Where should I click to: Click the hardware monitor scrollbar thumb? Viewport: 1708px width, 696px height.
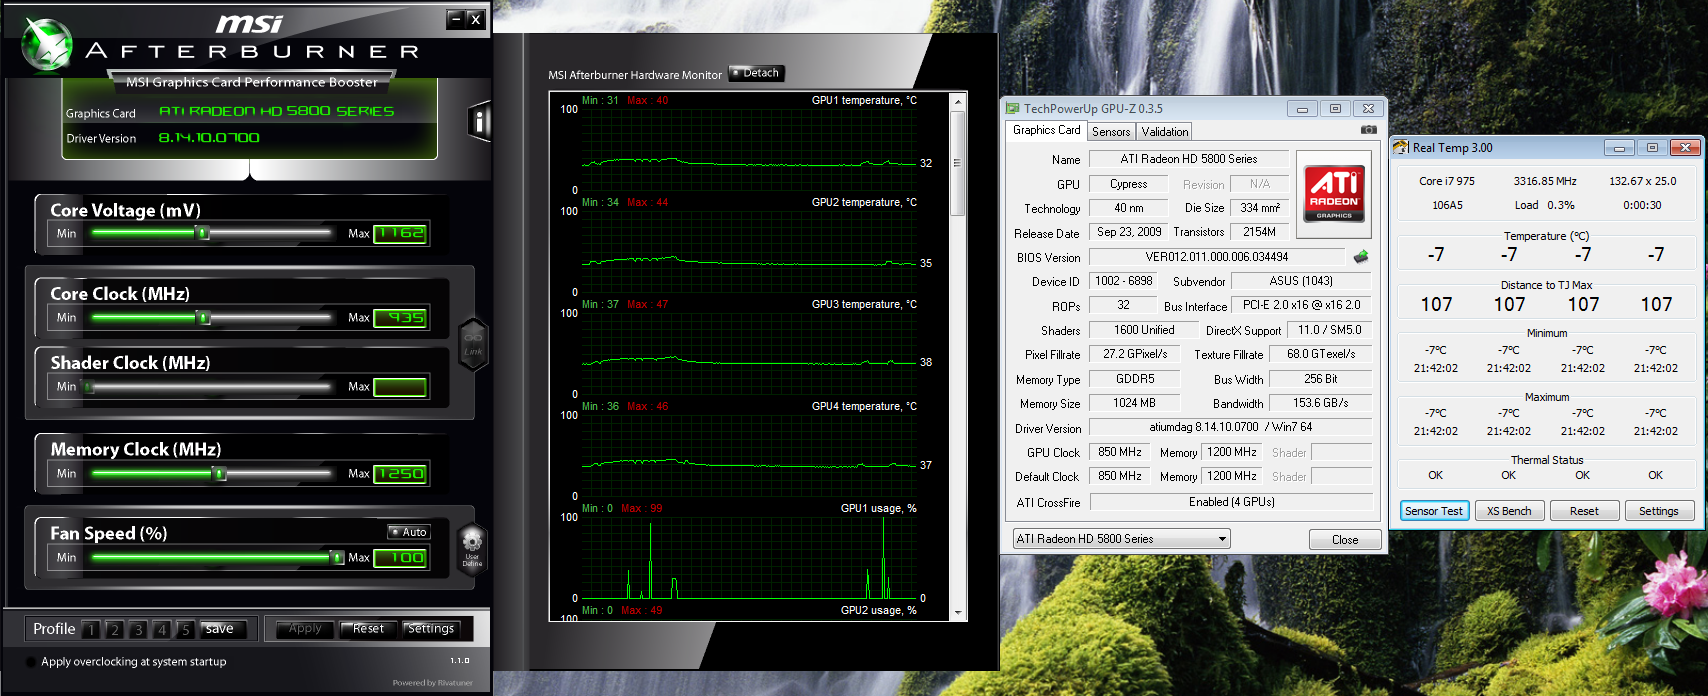click(x=958, y=163)
